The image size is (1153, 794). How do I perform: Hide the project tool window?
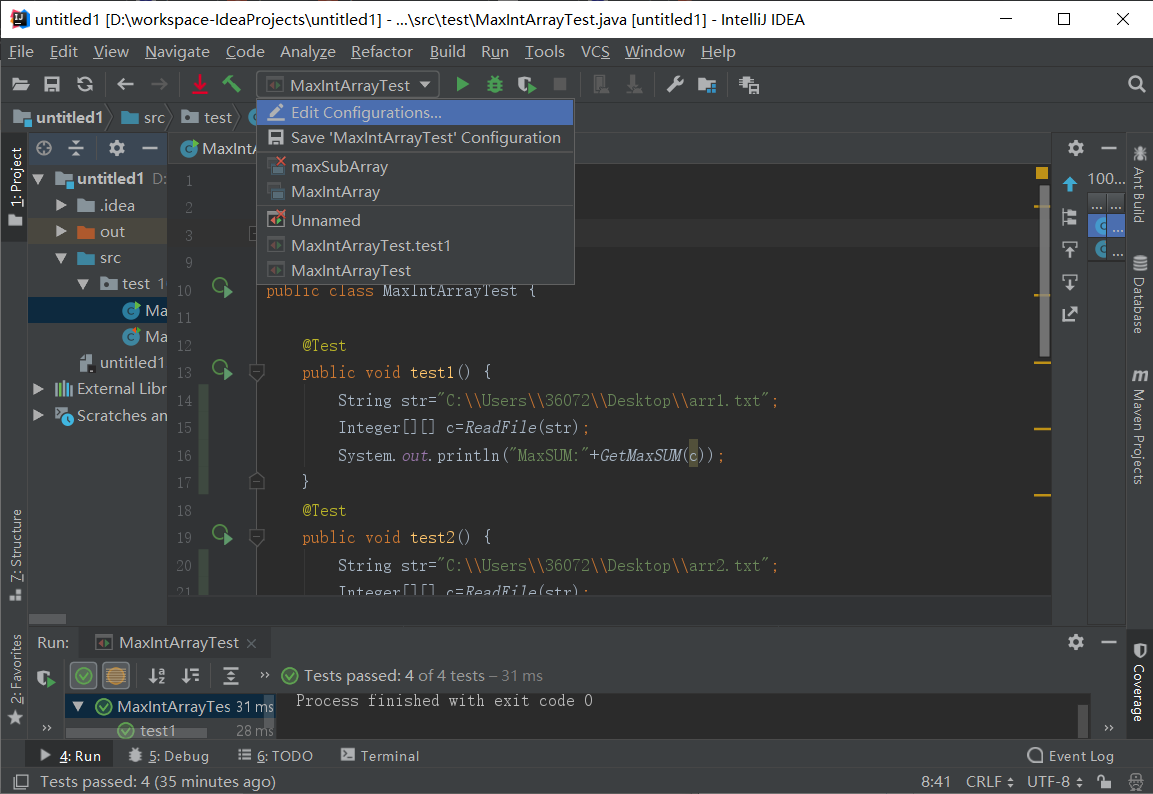tap(150, 149)
